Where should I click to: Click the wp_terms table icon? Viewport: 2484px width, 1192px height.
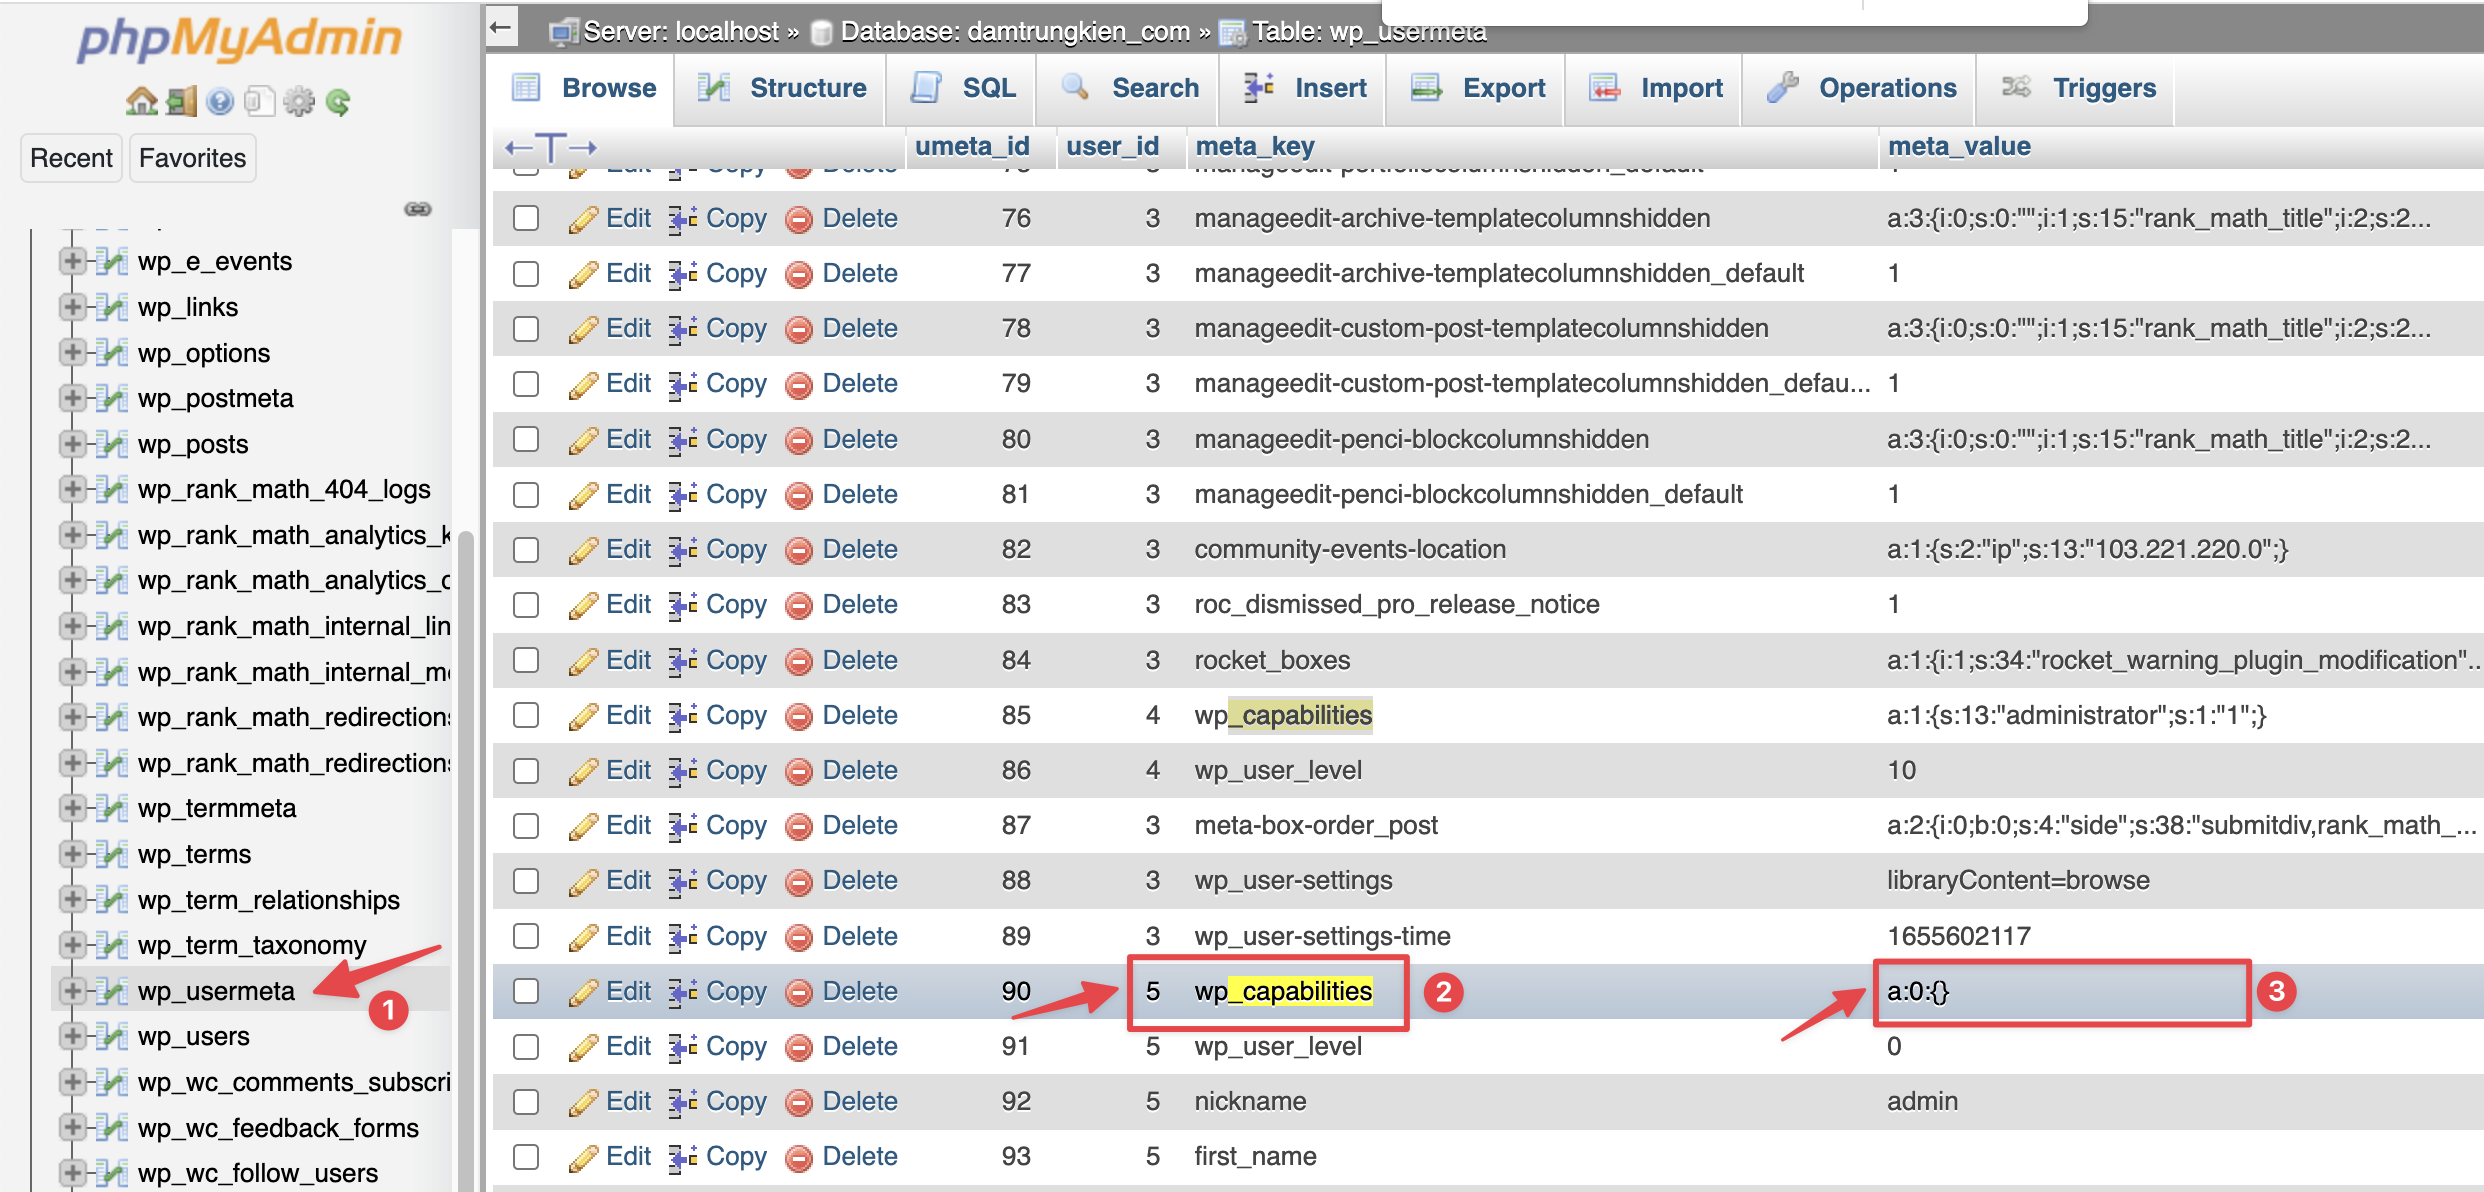[112, 854]
